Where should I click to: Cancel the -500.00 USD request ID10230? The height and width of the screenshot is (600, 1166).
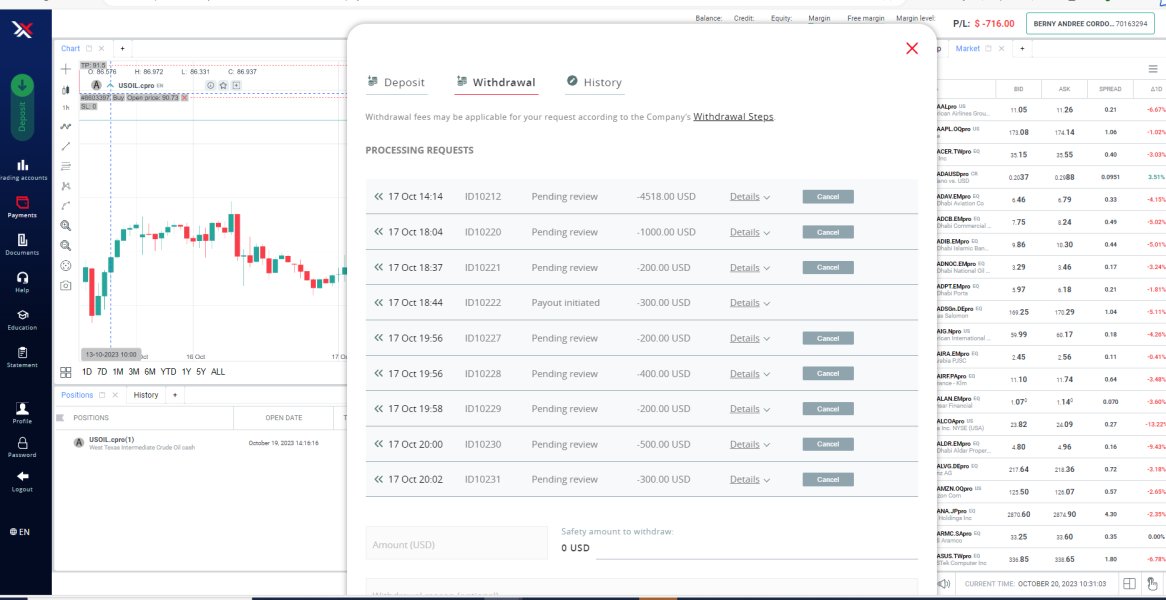(828, 444)
